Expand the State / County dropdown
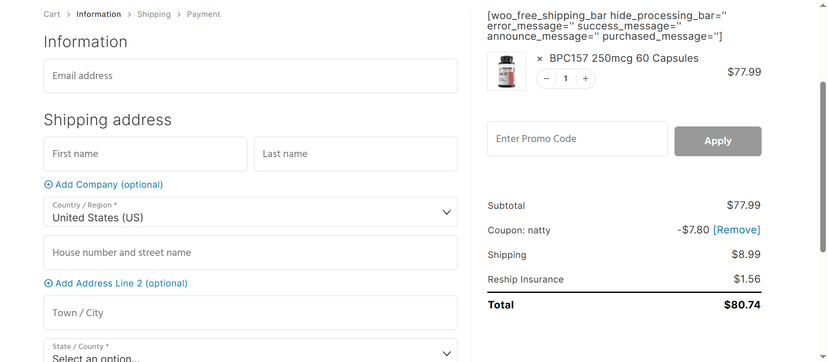This screenshot has height=362, width=828. pyautogui.click(x=250, y=350)
